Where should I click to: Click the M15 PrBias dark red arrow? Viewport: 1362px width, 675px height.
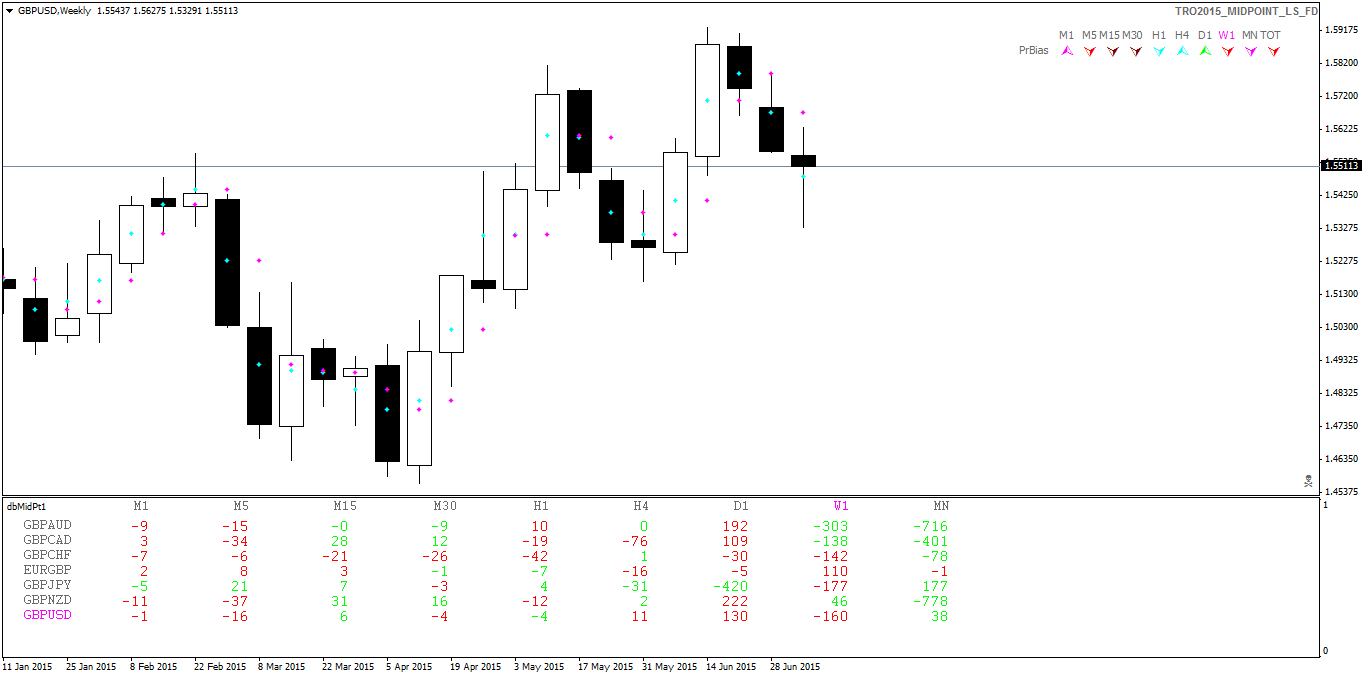point(1112,50)
